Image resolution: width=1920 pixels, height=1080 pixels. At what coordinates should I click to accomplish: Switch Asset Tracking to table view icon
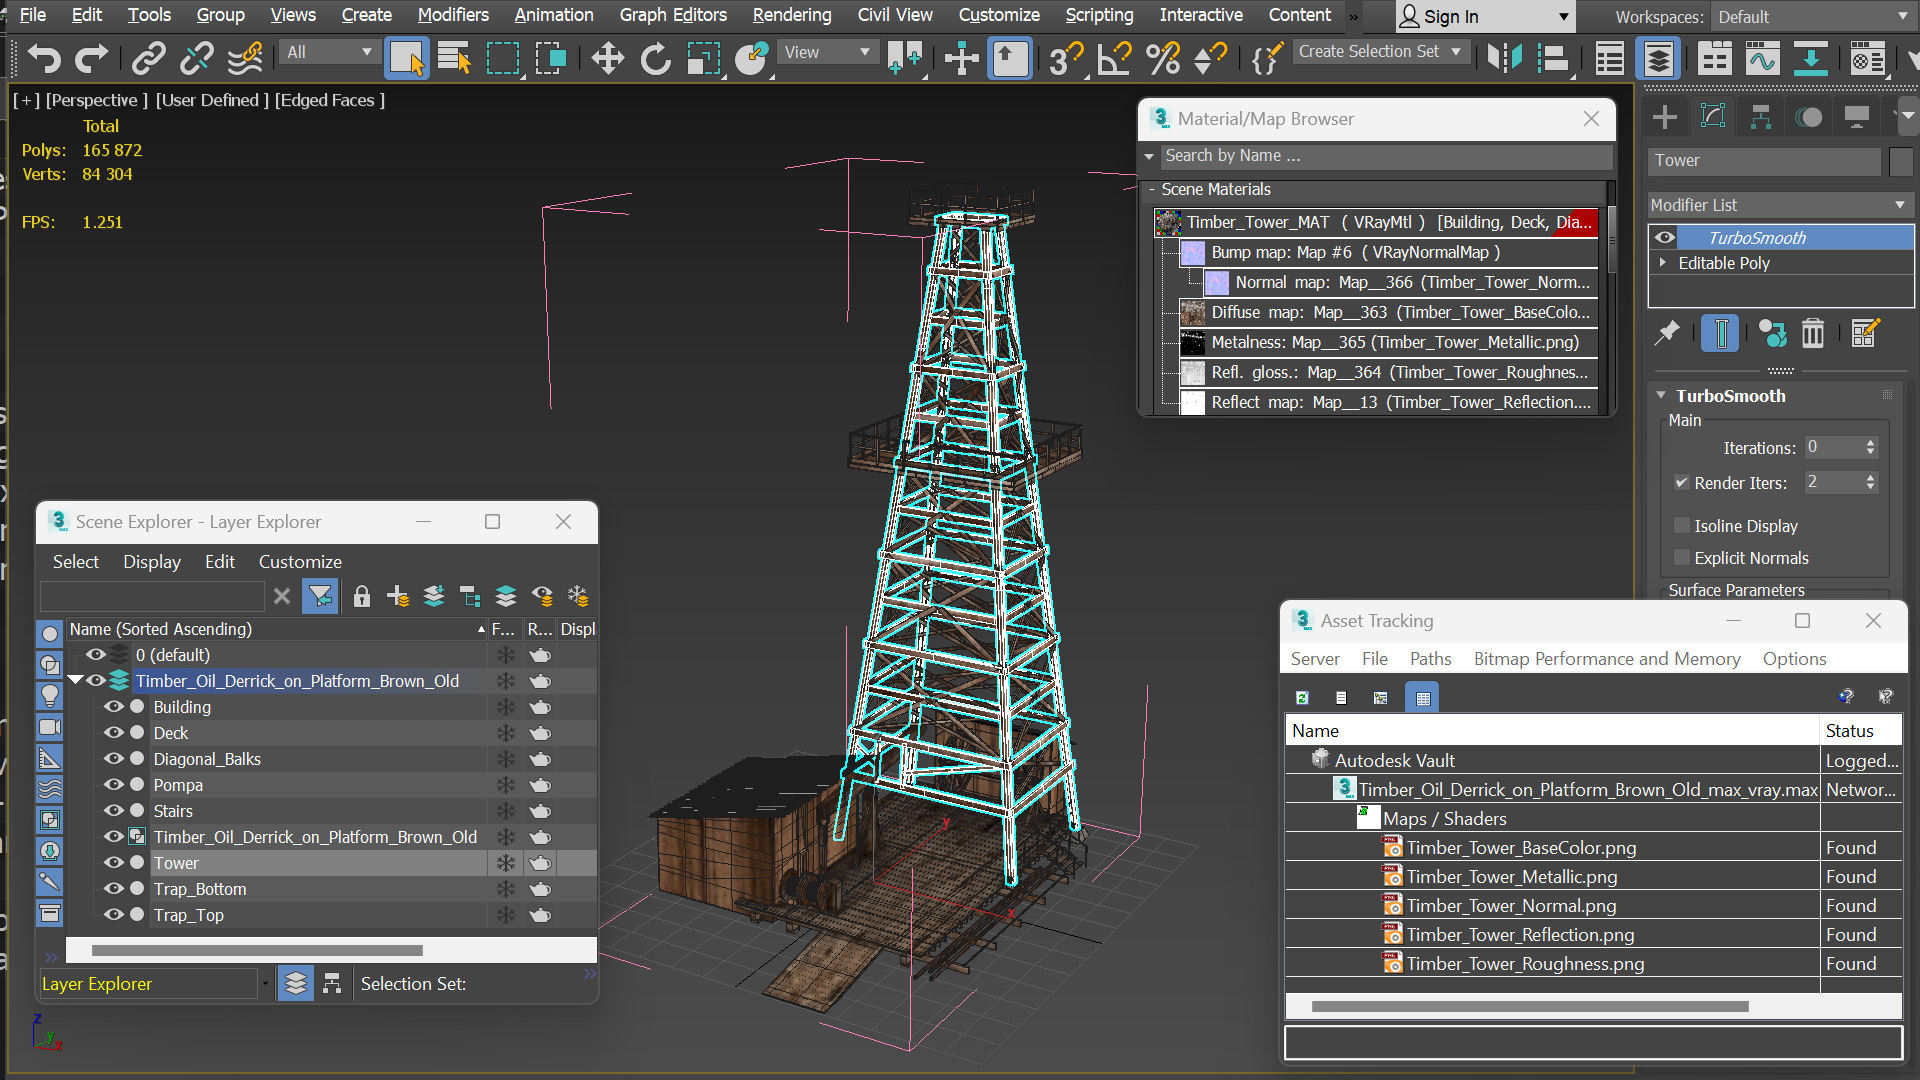coord(1422,698)
